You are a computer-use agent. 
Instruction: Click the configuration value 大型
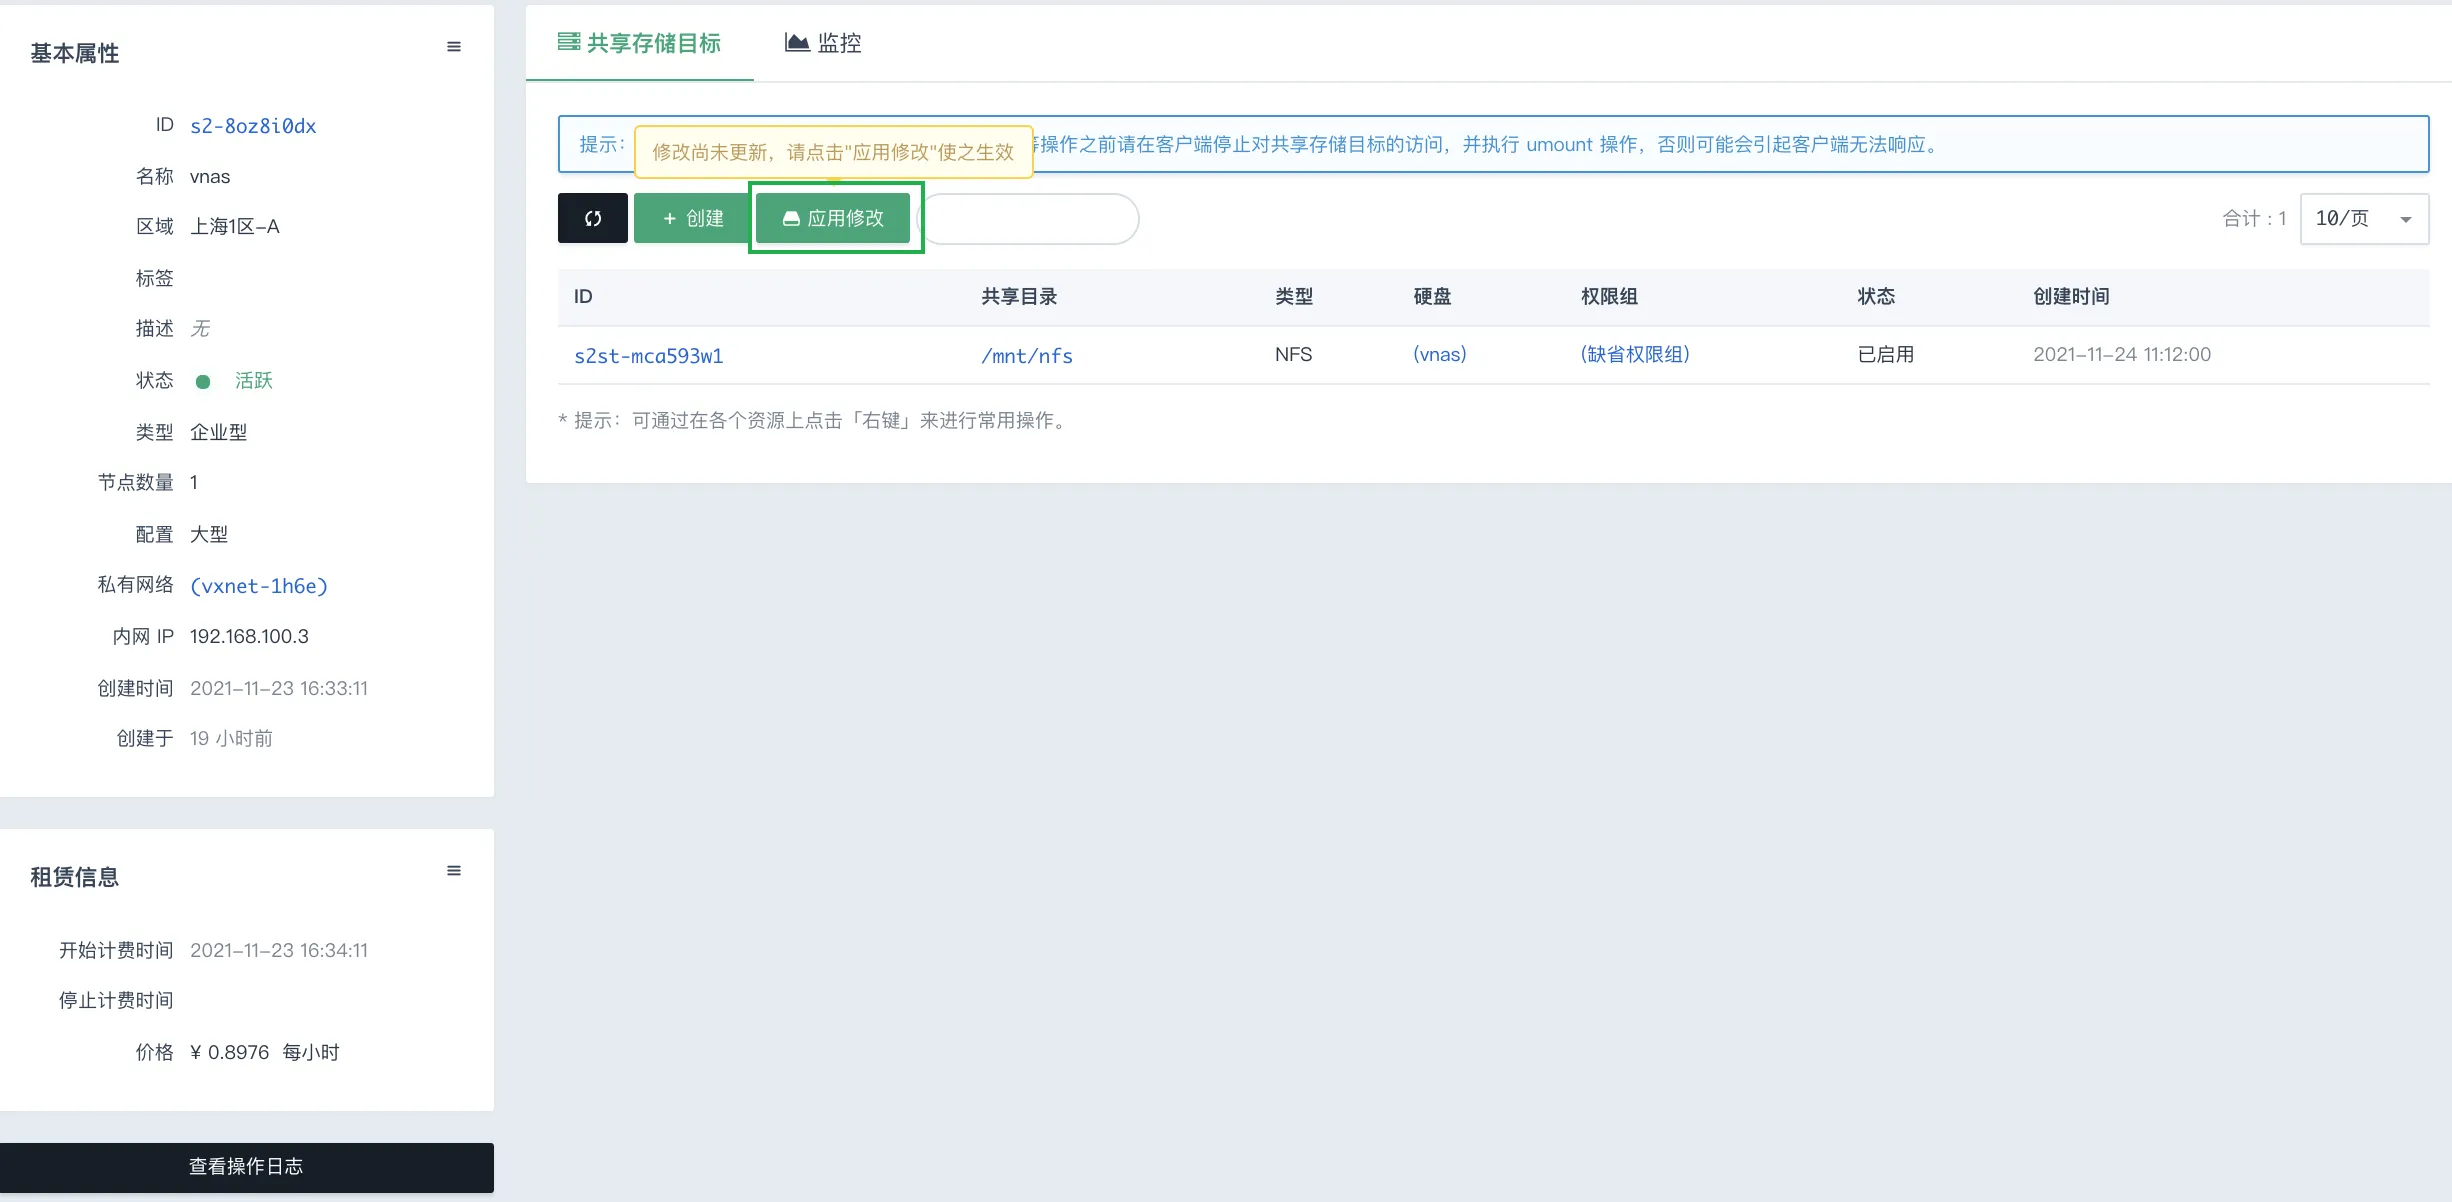pos(209,534)
